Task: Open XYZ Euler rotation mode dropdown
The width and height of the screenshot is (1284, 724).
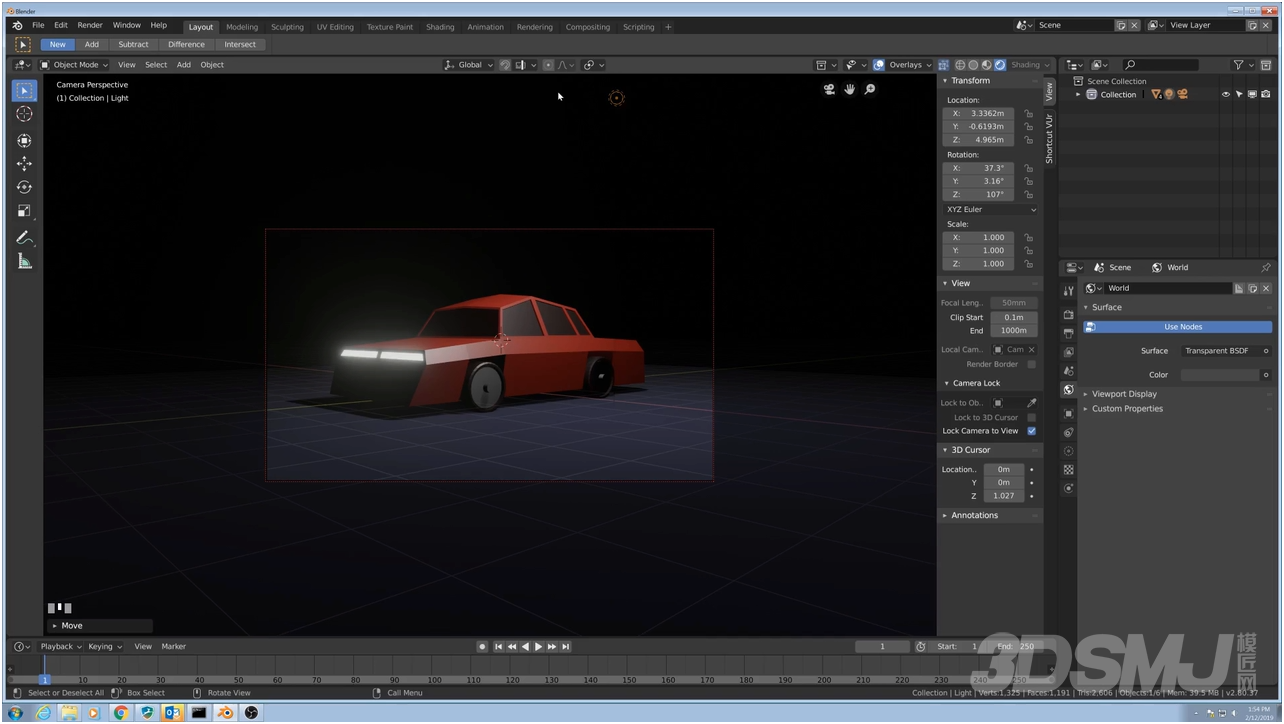Action: [x=990, y=210]
